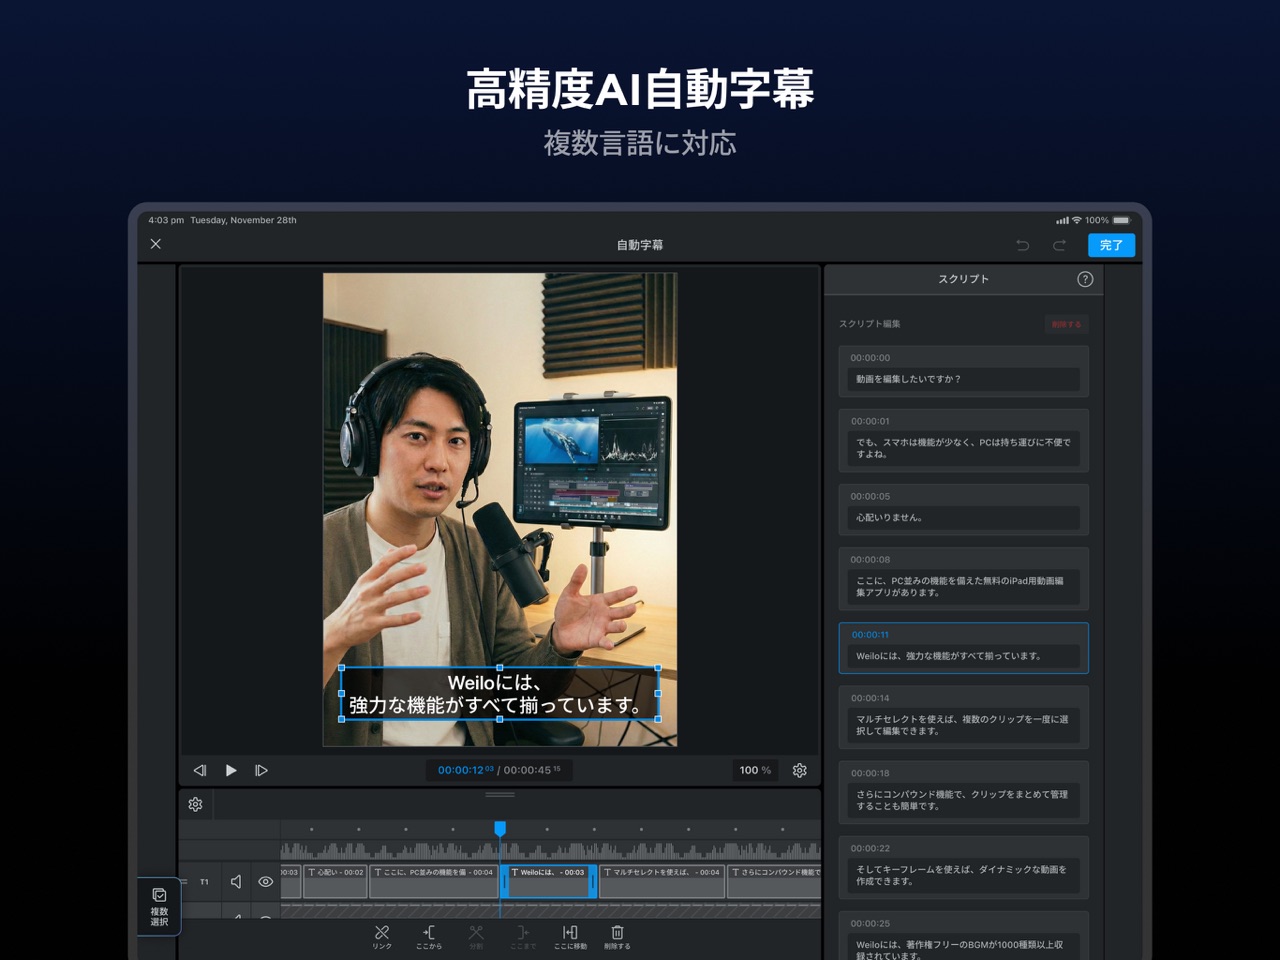Image resolution: width=1280 pixels, height=960 pixels.
Task: Open timeline settings gear icon
Action: pos(196,804)
